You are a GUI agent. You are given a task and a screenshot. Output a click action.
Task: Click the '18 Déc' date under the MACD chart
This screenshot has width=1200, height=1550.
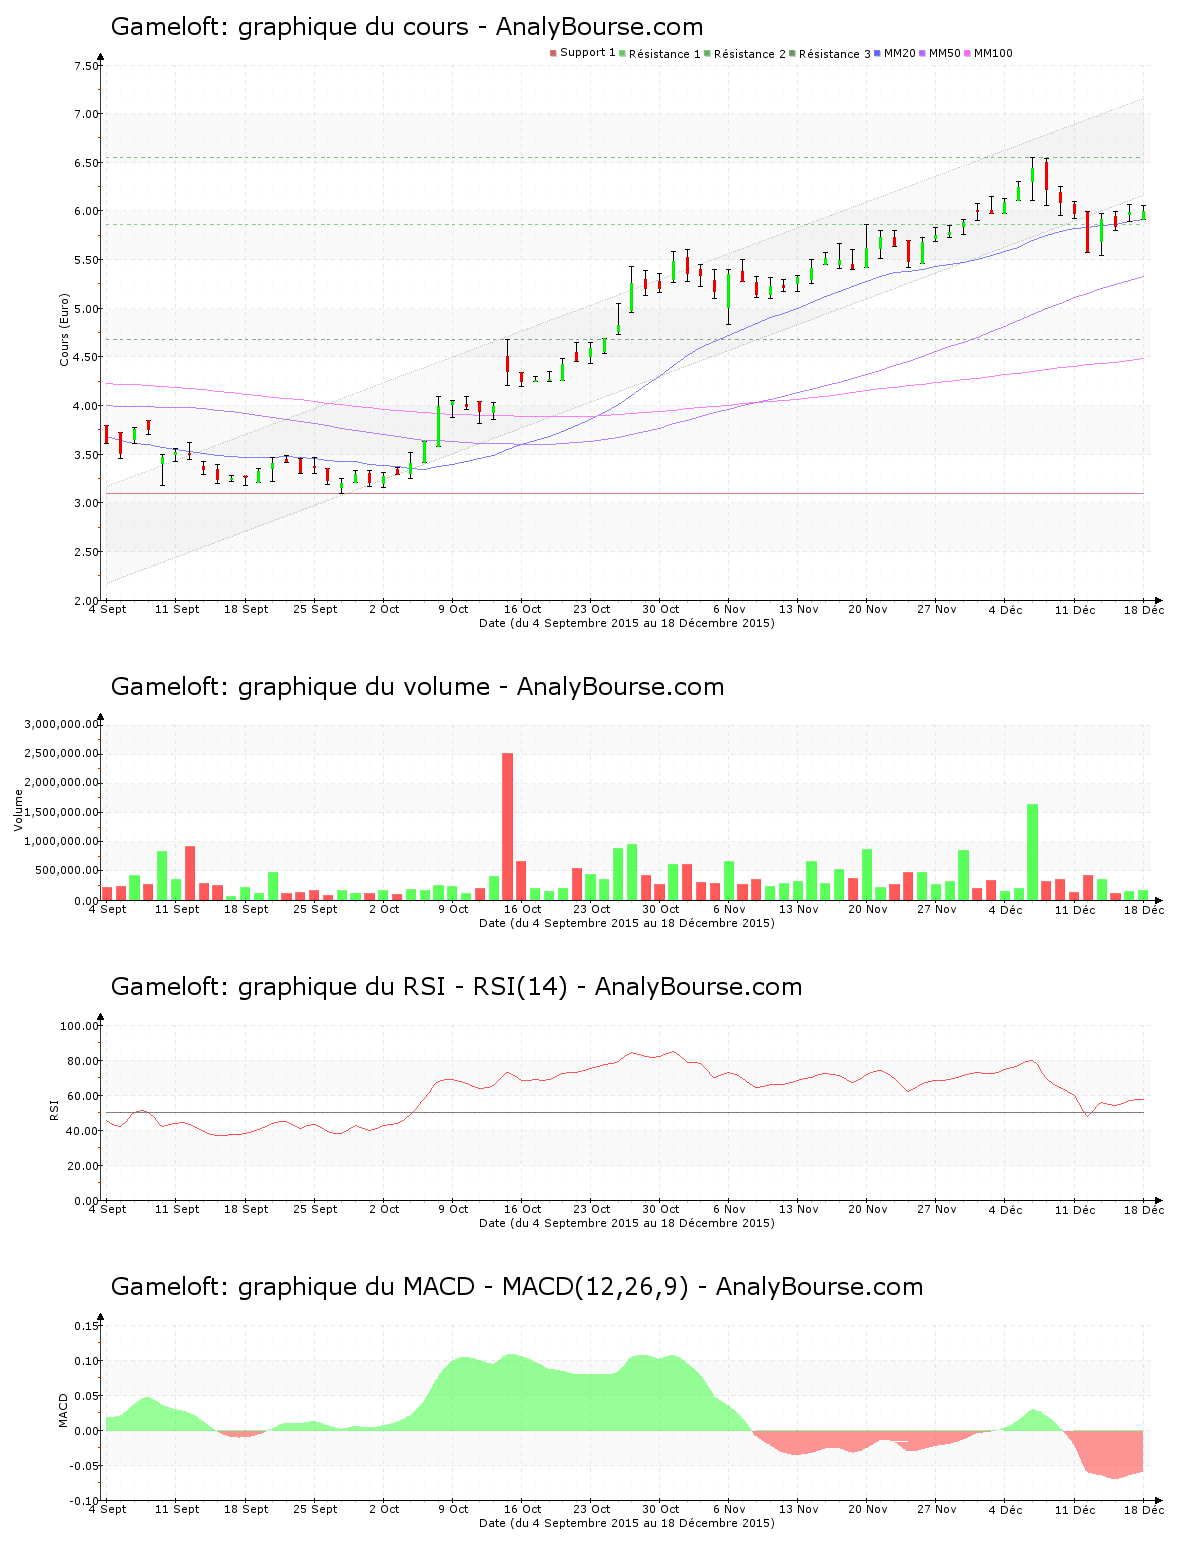1145,1509
